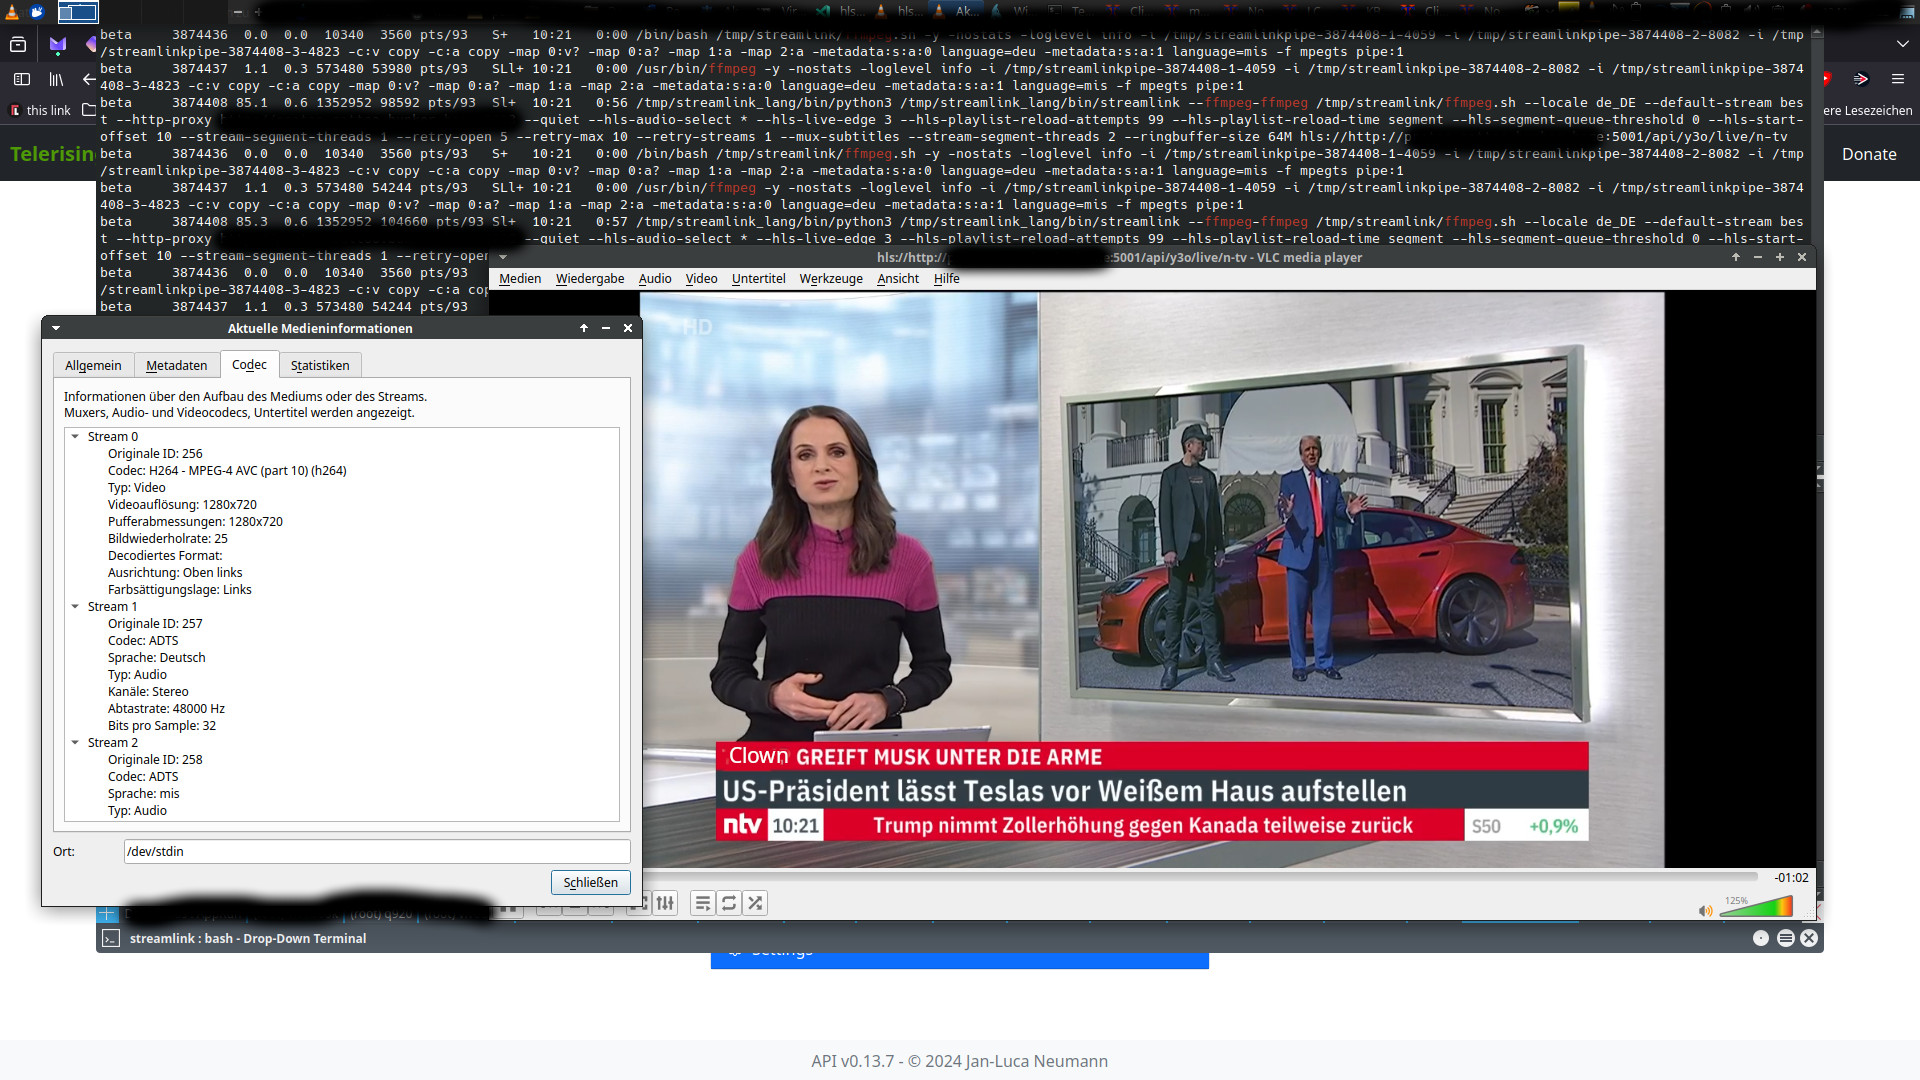Screen dimensions: 1920x1080
Task: Open the Audio menu in VLC
Action: click(x=655, y=279)
